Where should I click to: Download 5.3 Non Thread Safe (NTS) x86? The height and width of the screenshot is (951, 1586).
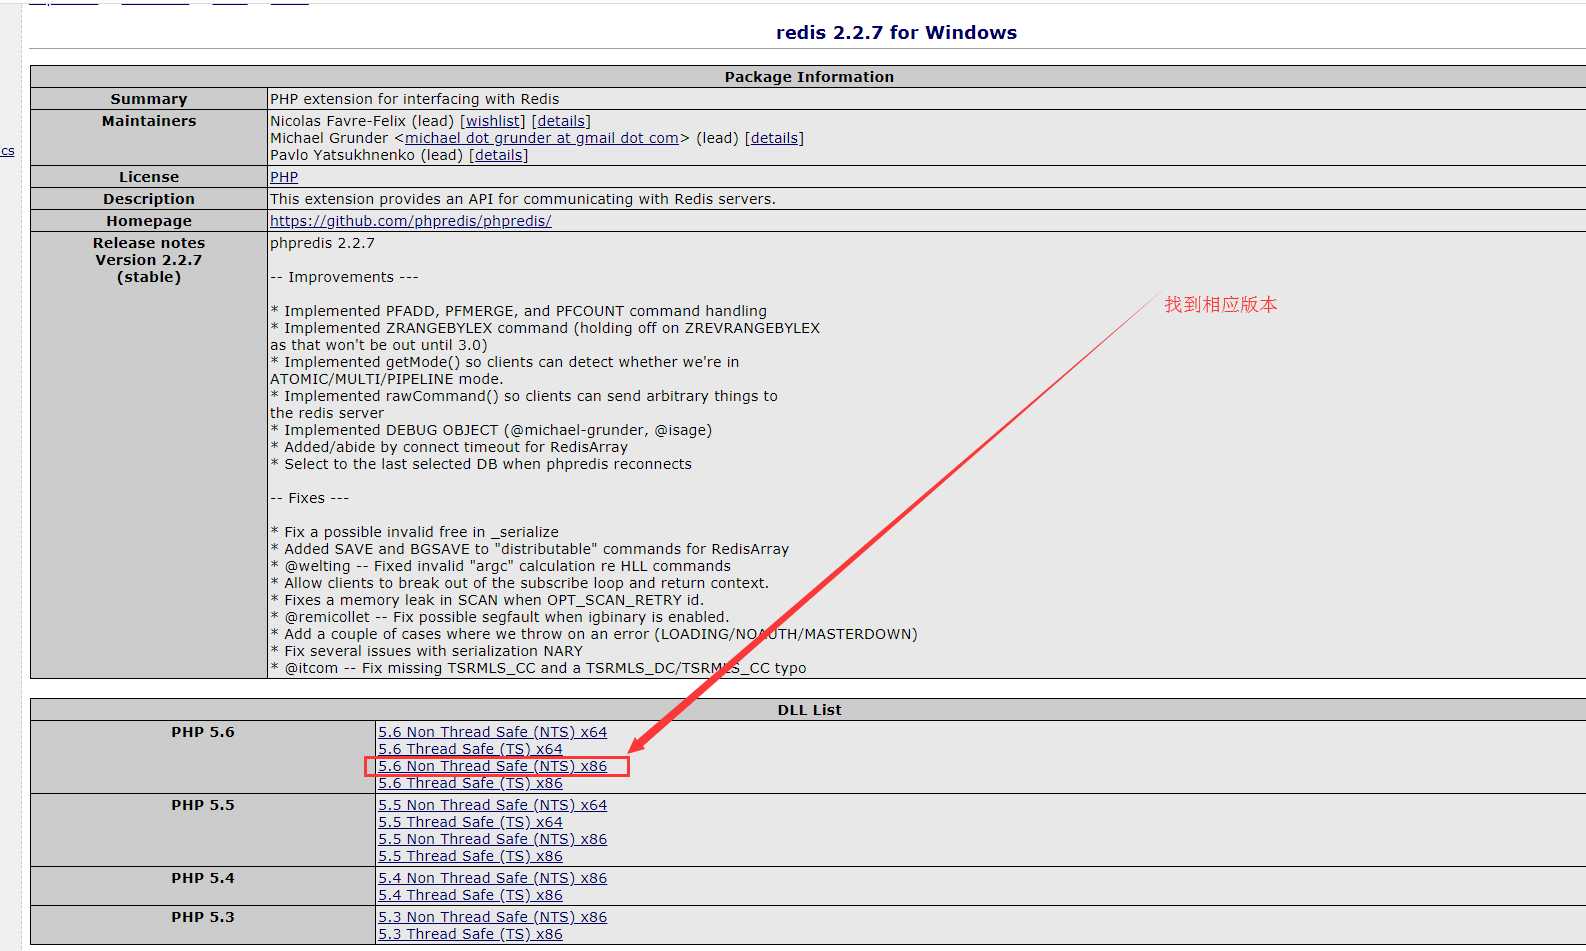pyautogui.click(x=493, y=917)
